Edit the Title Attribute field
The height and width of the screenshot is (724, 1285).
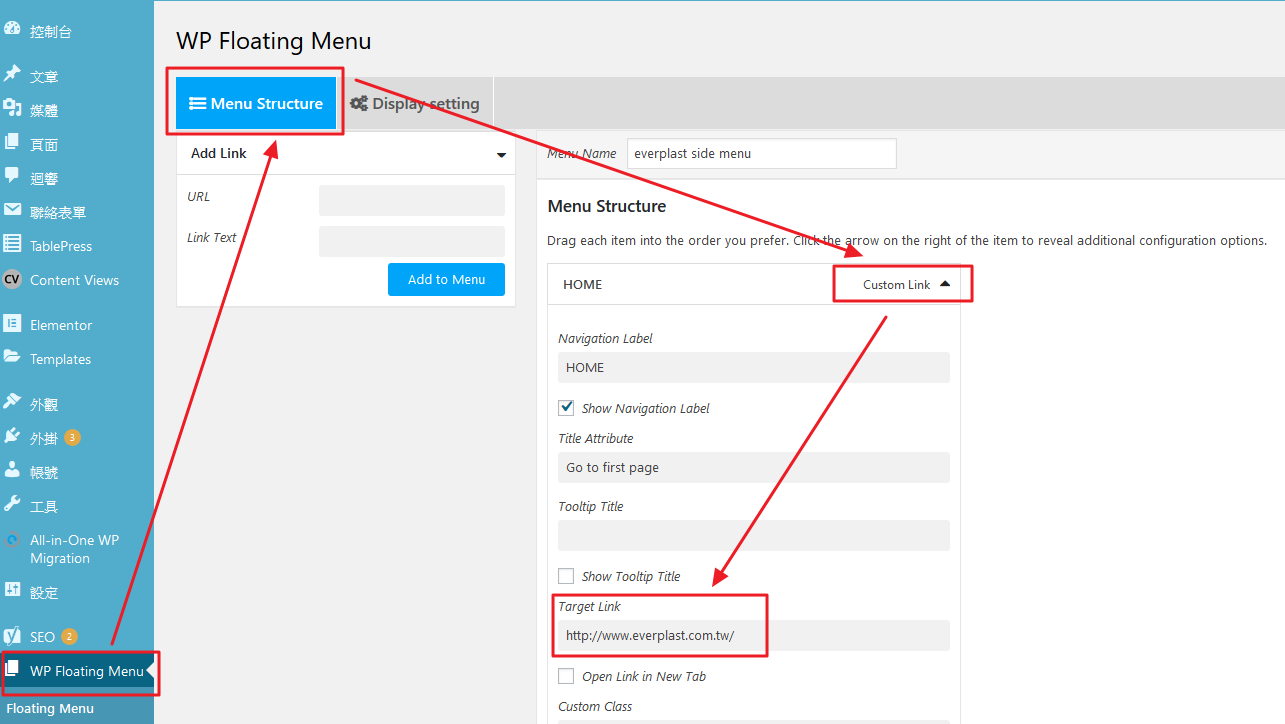click(x=753, y=467)
